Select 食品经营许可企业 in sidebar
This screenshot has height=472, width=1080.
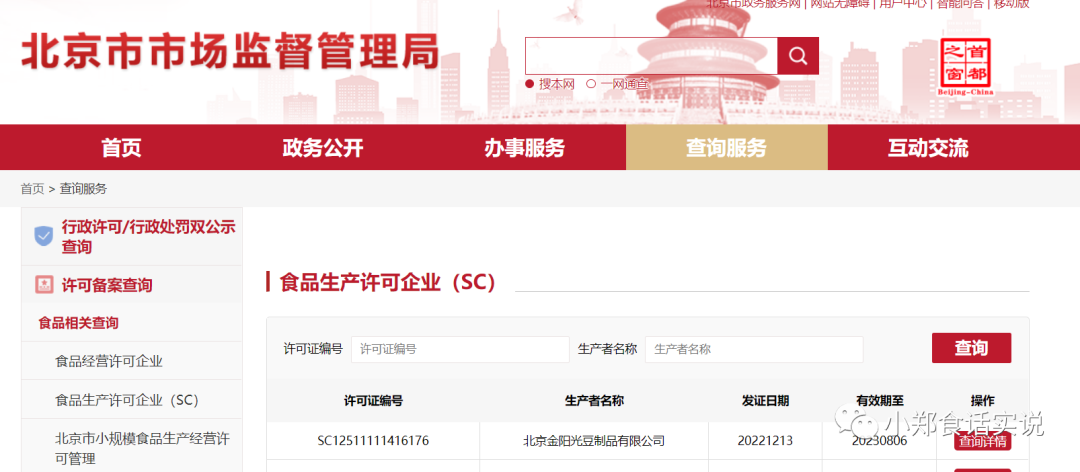click(109, 361)
